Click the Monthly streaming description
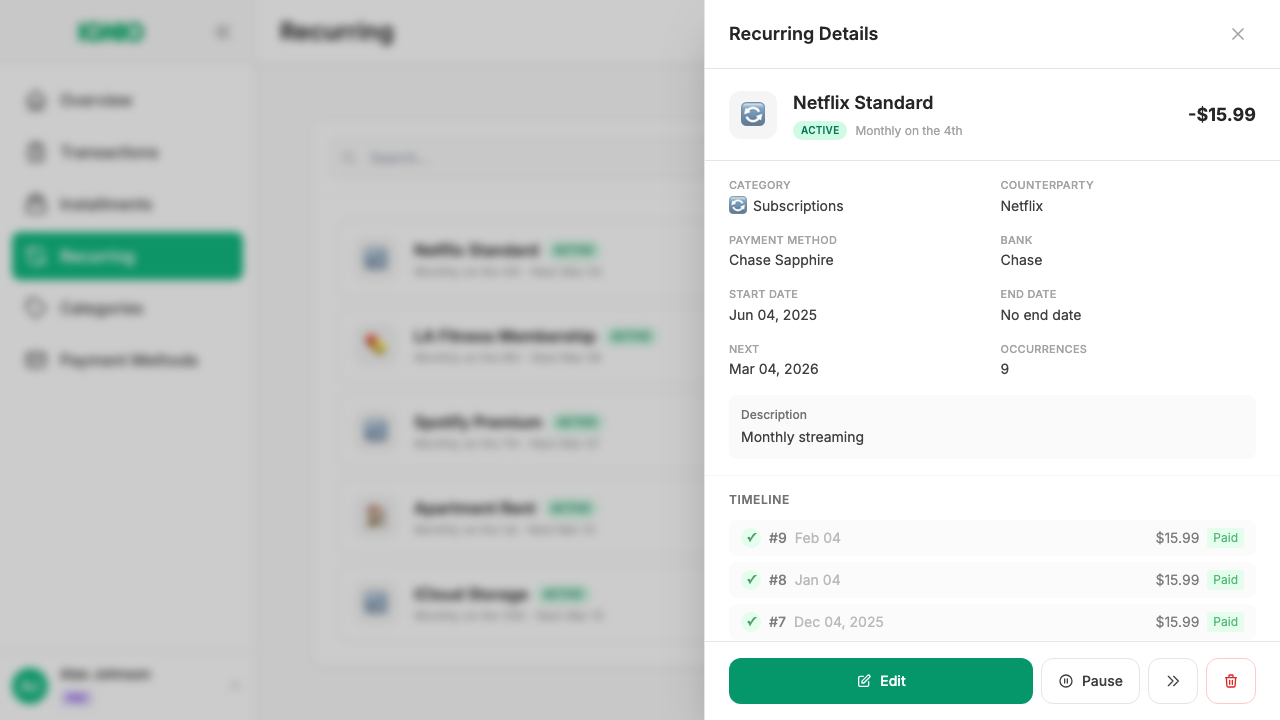Image resolution: width=1280 pixels, height=720 pixels. pyautogui.click(x=802, y=437)
